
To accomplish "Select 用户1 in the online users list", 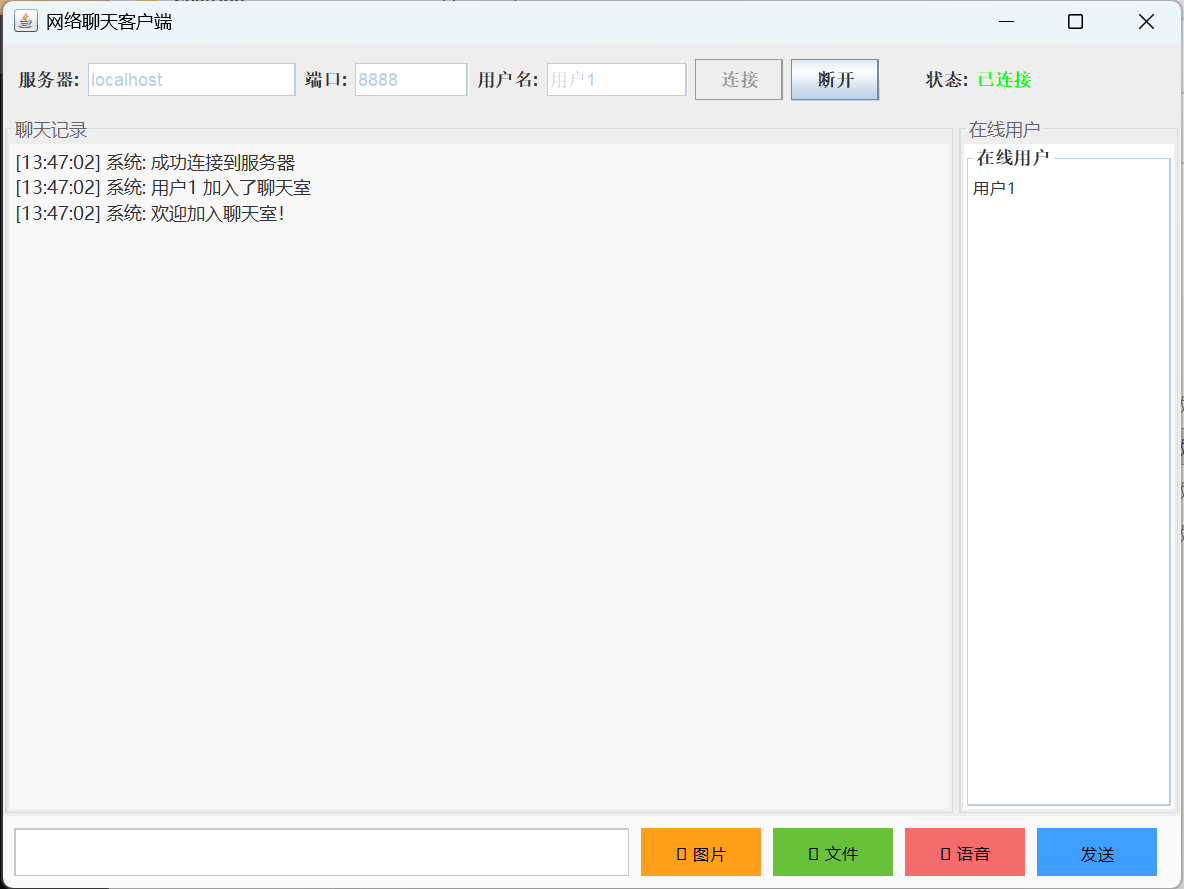I will 993,187.
